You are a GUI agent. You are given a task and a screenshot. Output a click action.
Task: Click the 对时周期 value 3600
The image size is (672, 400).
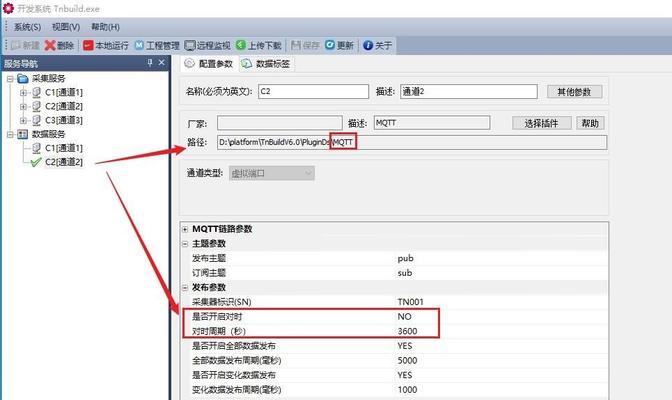pos(407,331)
